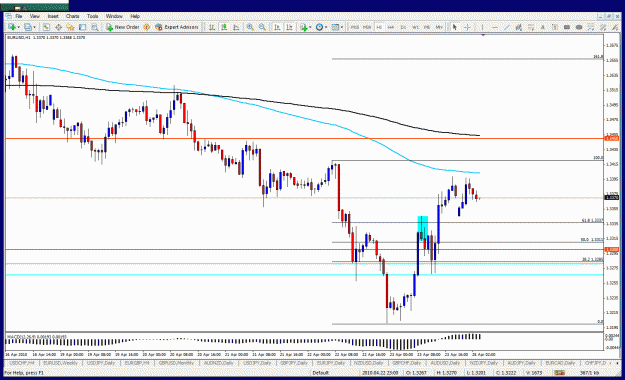This screenshot has height=380, width=625.
Task: Switch timeframe to M30
Action: point(367,27)
